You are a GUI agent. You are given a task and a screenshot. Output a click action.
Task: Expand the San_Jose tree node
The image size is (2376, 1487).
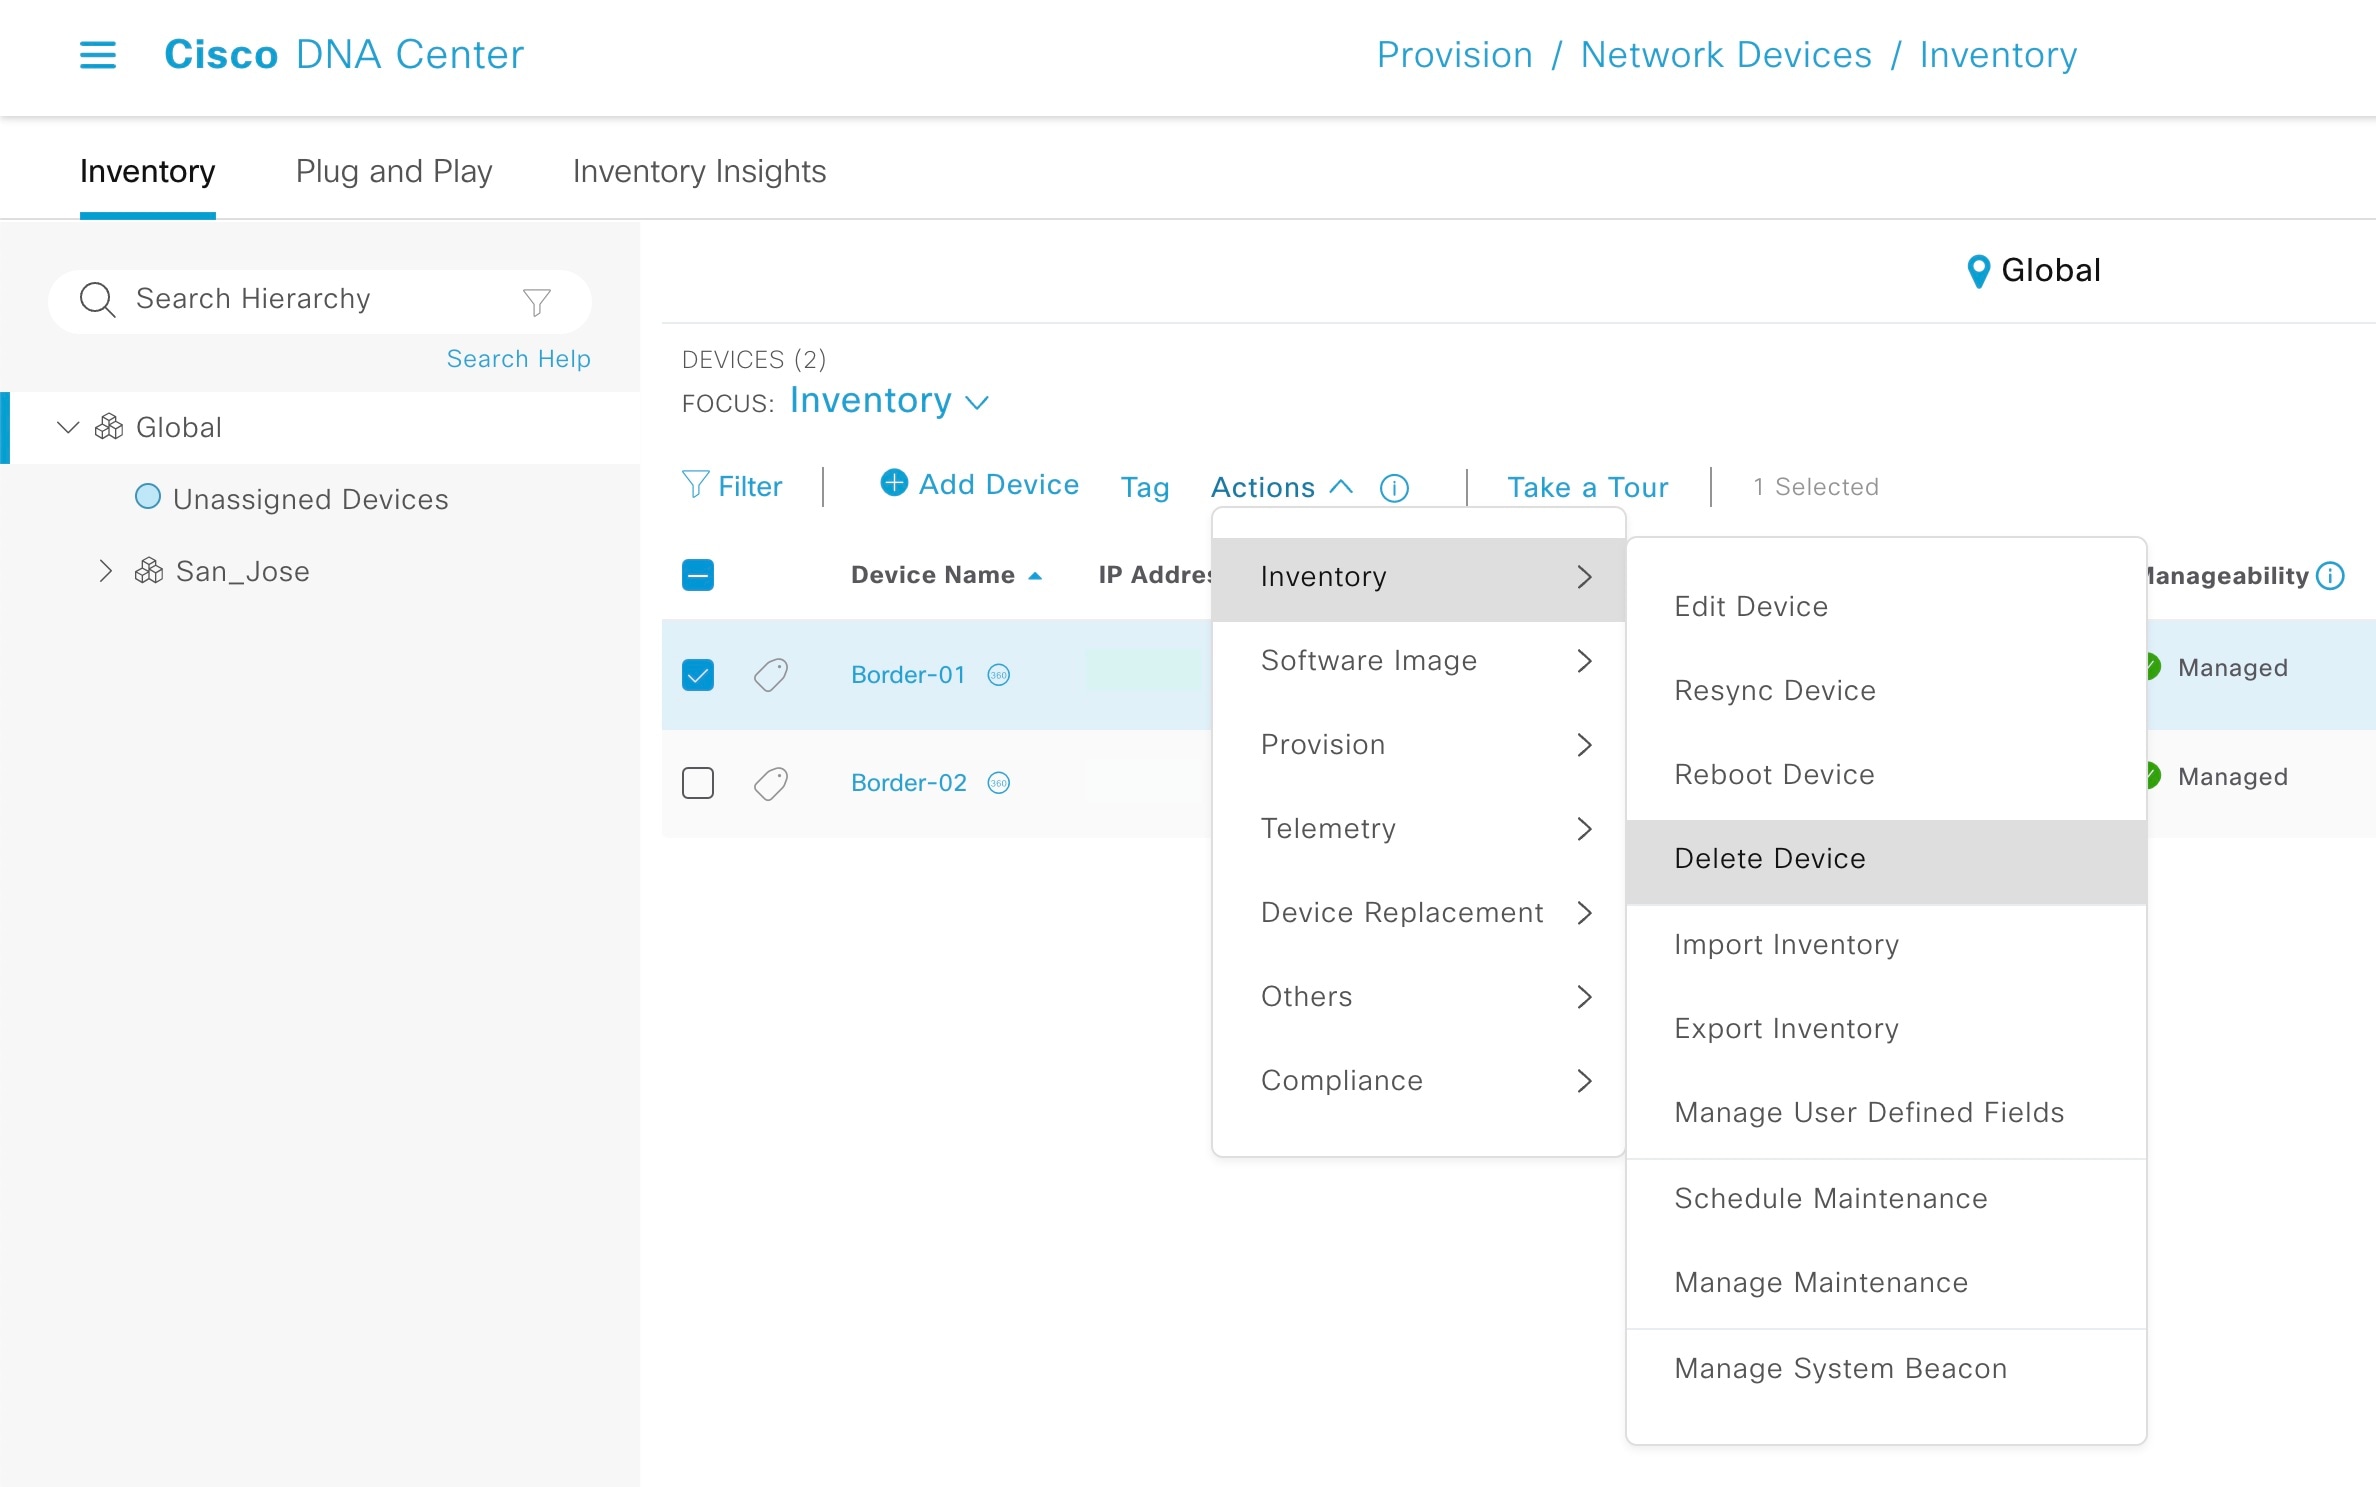pyautogui.click(x=106, y=571)
